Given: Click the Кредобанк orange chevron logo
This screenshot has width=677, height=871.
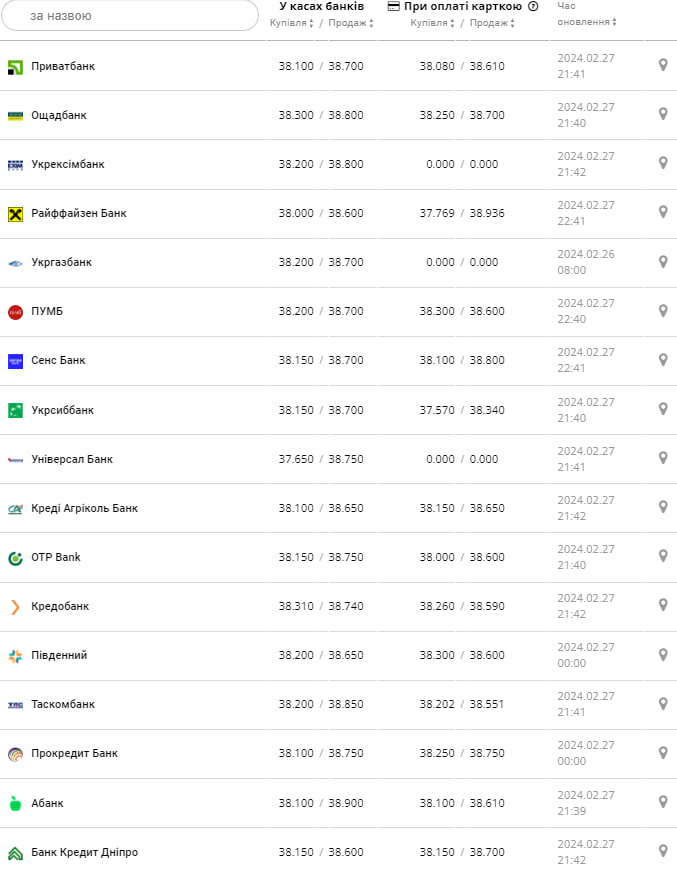Looking at the screenshot, I should (15, 606).
